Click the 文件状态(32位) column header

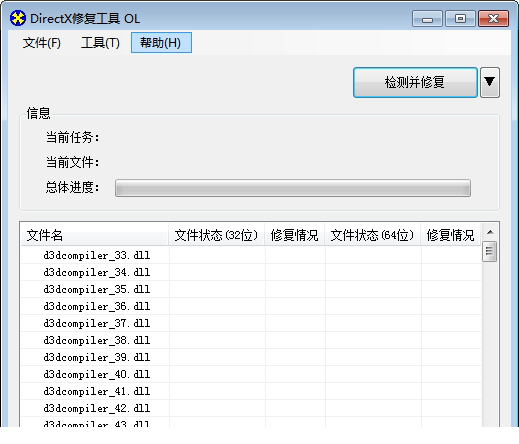pyautogui.click(x=216, y=235)
